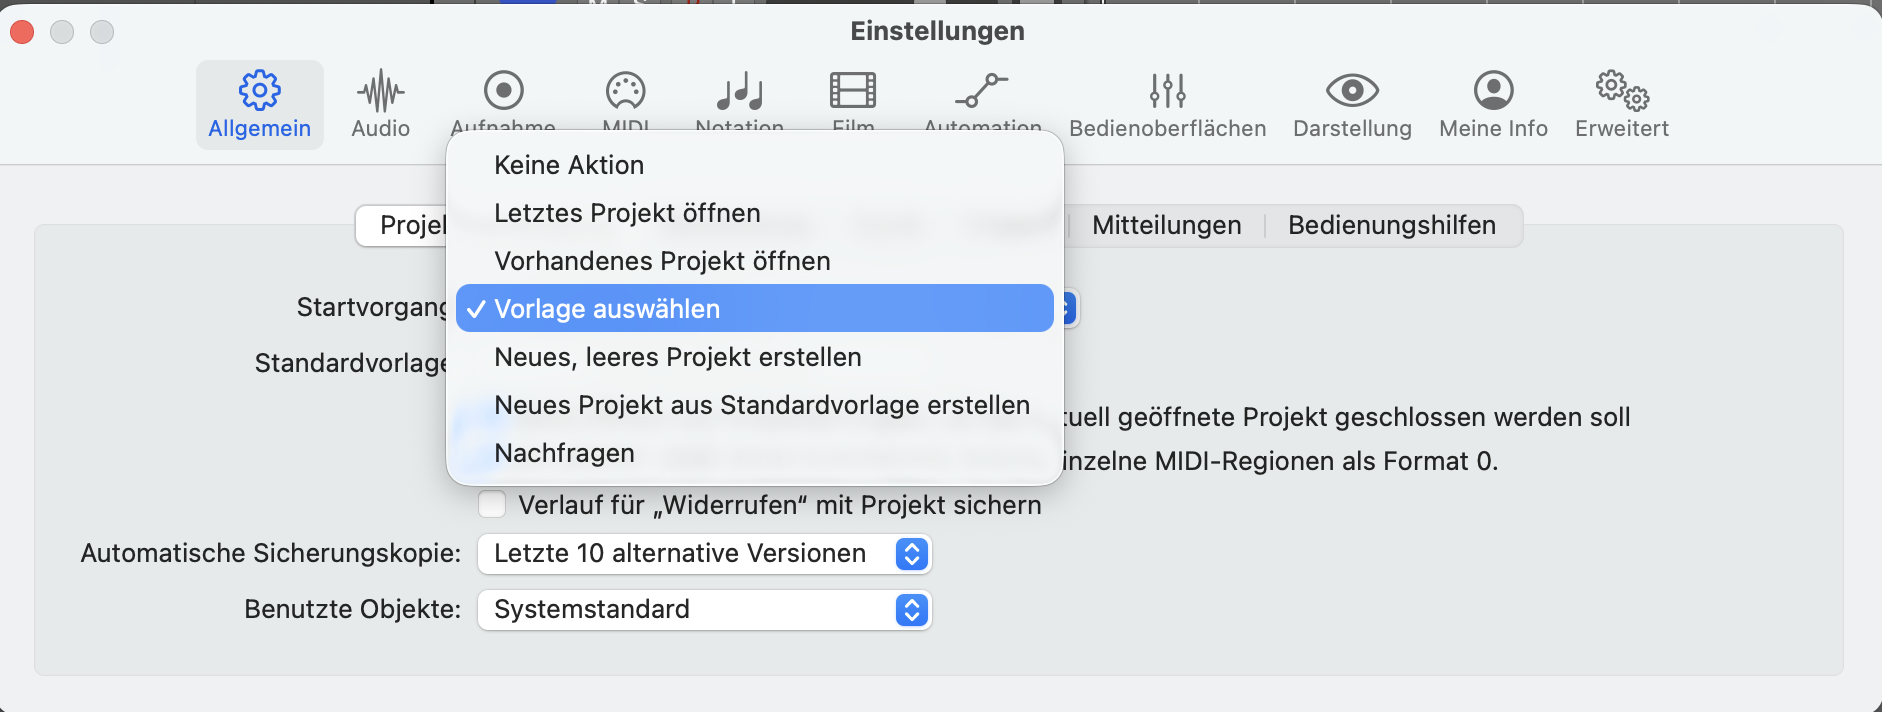This screenshot has width=1882, height=712.
Task: Select the MIDI settings icon
Action: (626, 91)
